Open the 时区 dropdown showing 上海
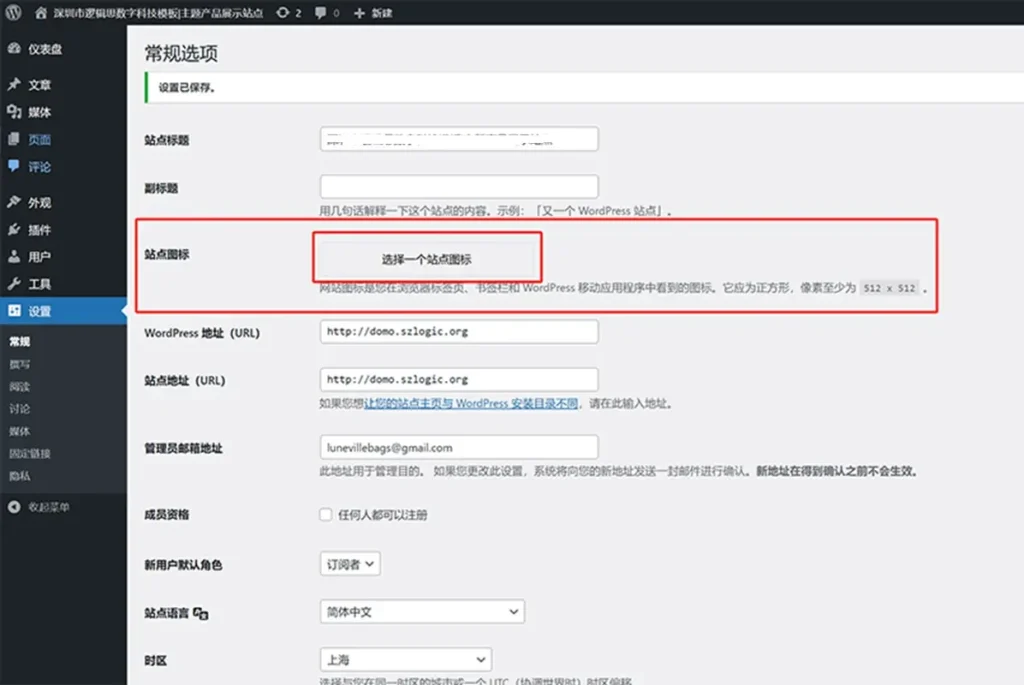Image resolution: width=1024 pixels, height=685 pixels. pyautogui.click(x=405, y=659)
